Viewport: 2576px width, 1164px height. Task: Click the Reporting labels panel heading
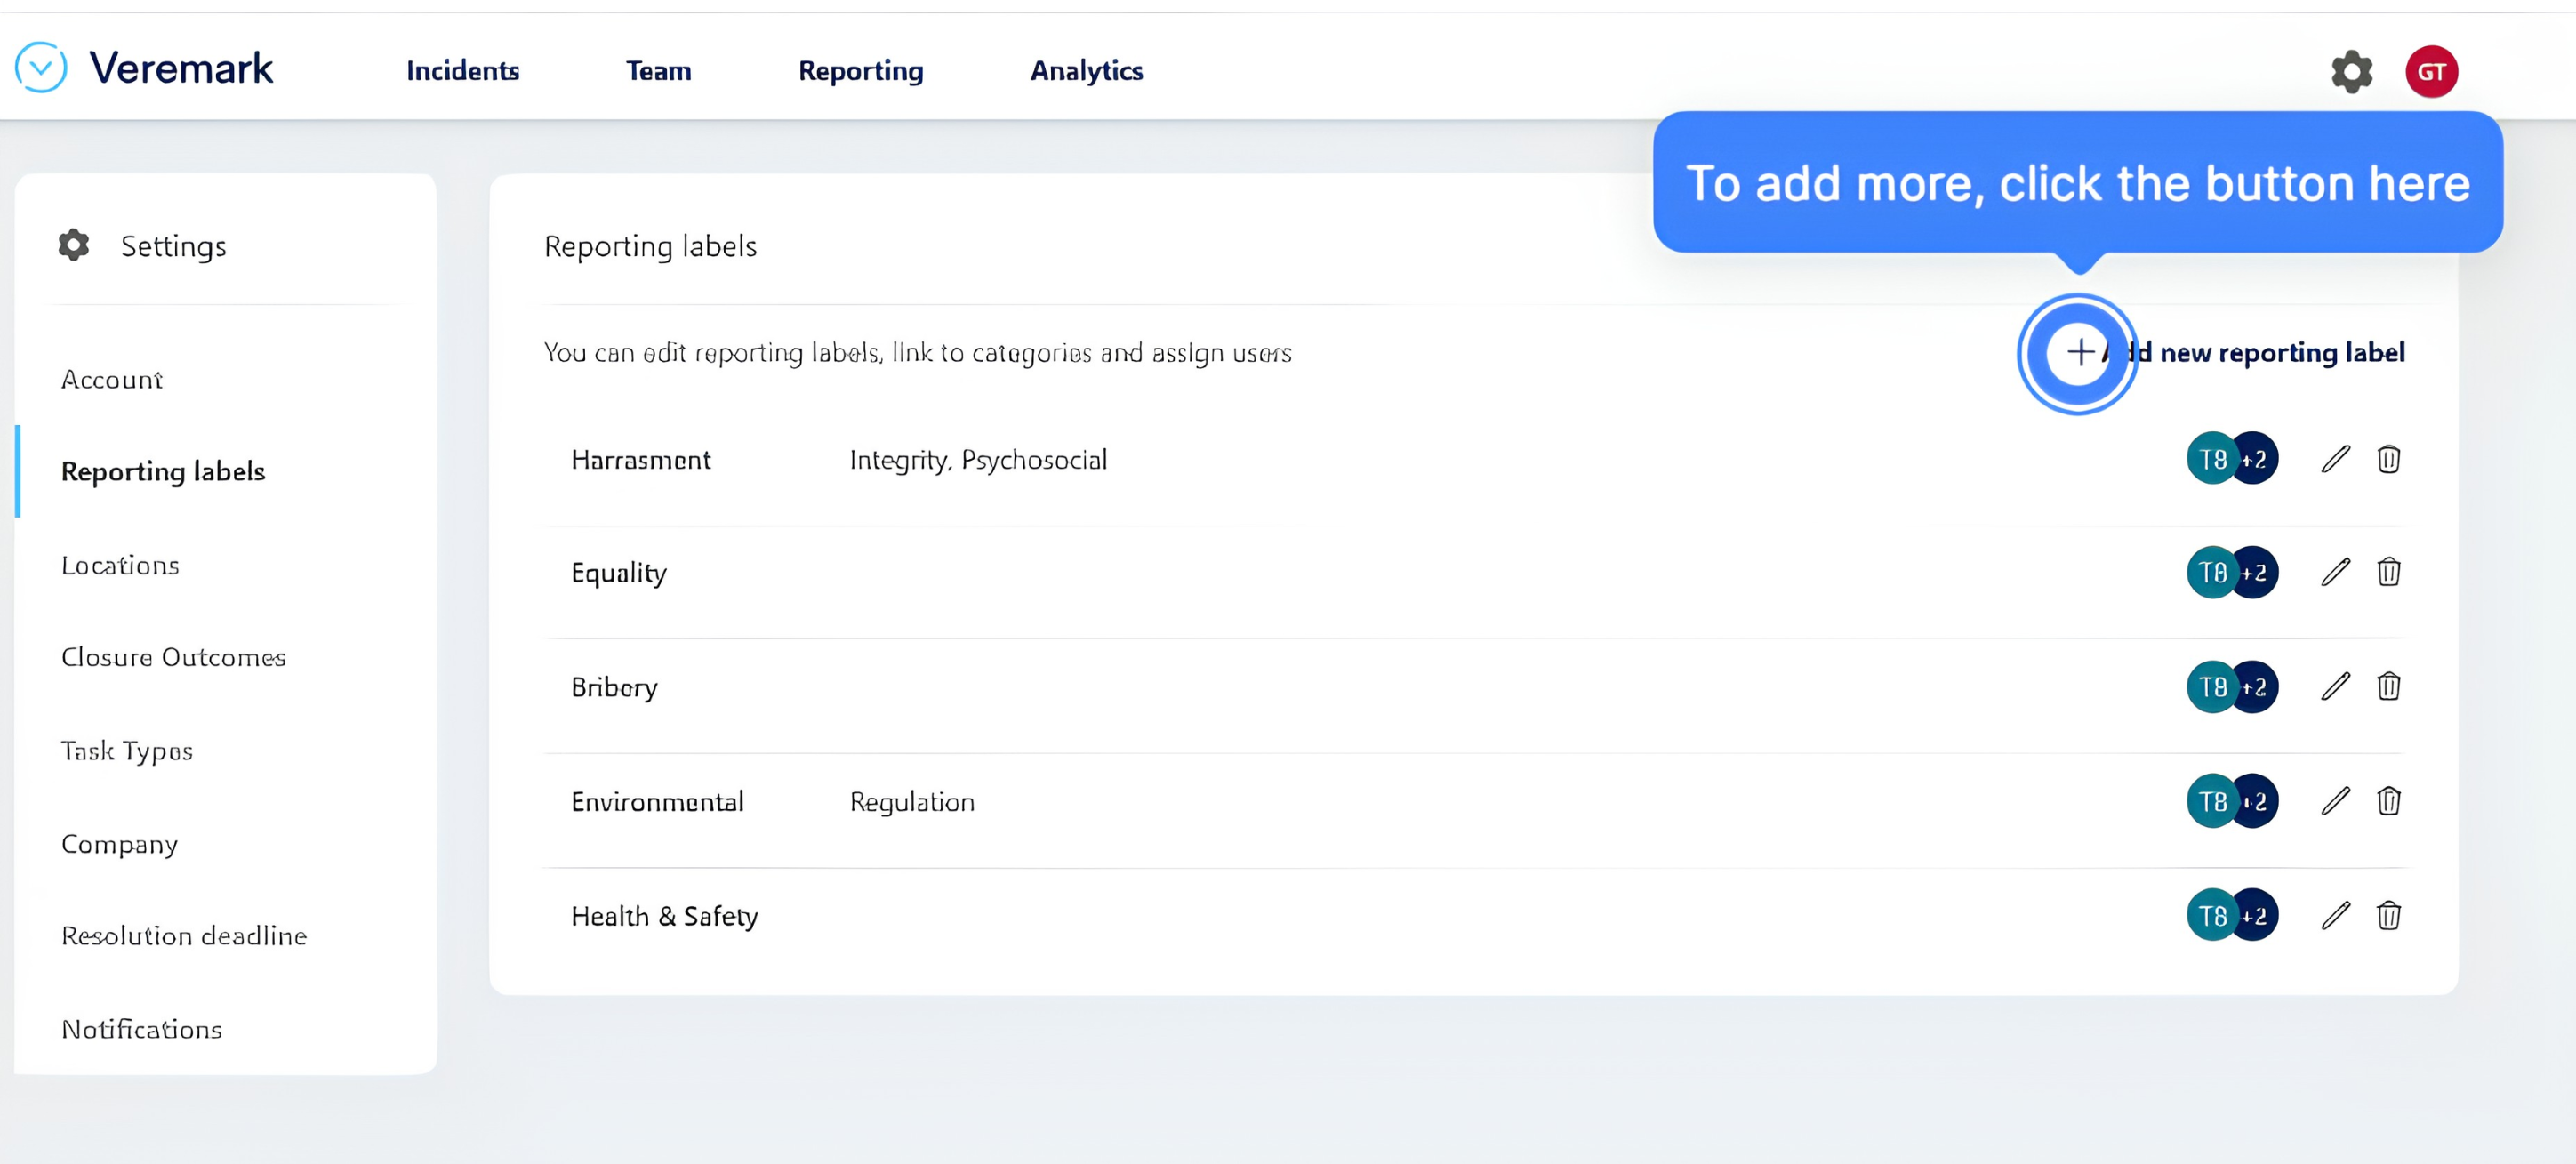tap(650, 246)
